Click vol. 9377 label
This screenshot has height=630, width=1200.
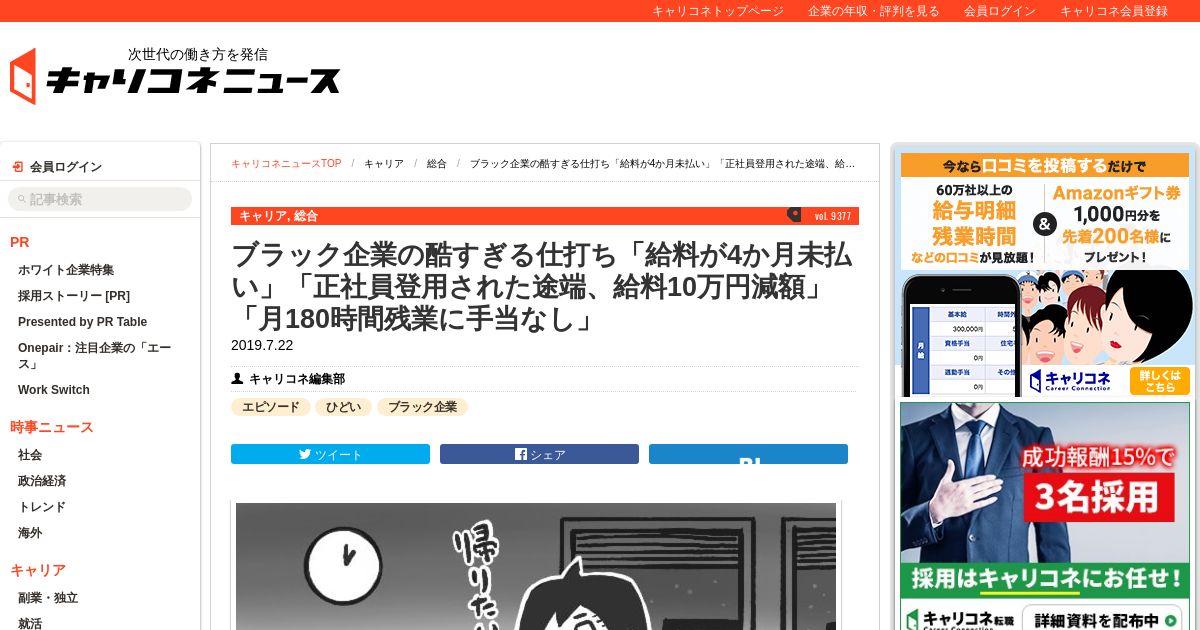pyautogui.click(x=832, y=216)
